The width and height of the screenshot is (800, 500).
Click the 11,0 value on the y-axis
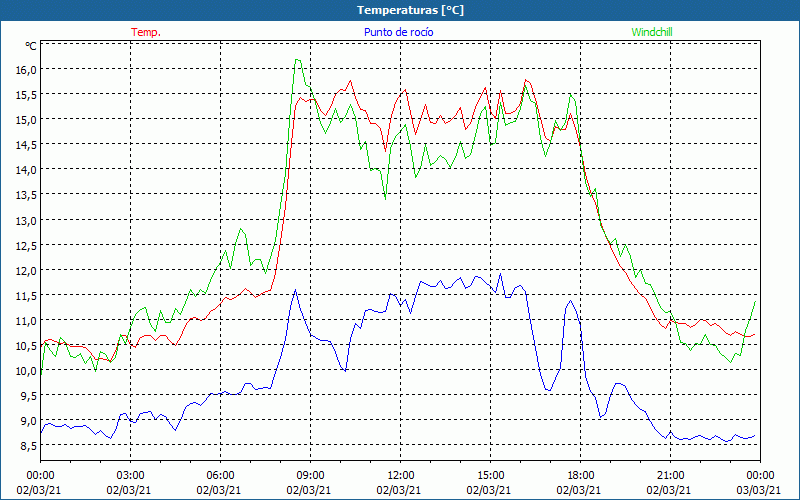[x=26, y=321]
